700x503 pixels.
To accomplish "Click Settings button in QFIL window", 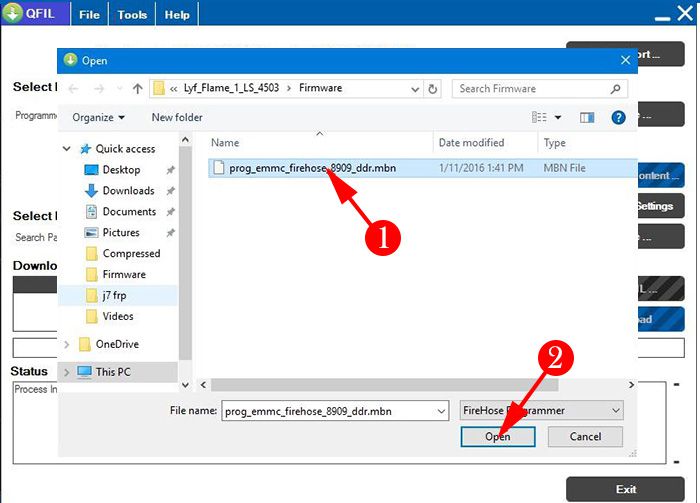I will (x=660, y=206).
